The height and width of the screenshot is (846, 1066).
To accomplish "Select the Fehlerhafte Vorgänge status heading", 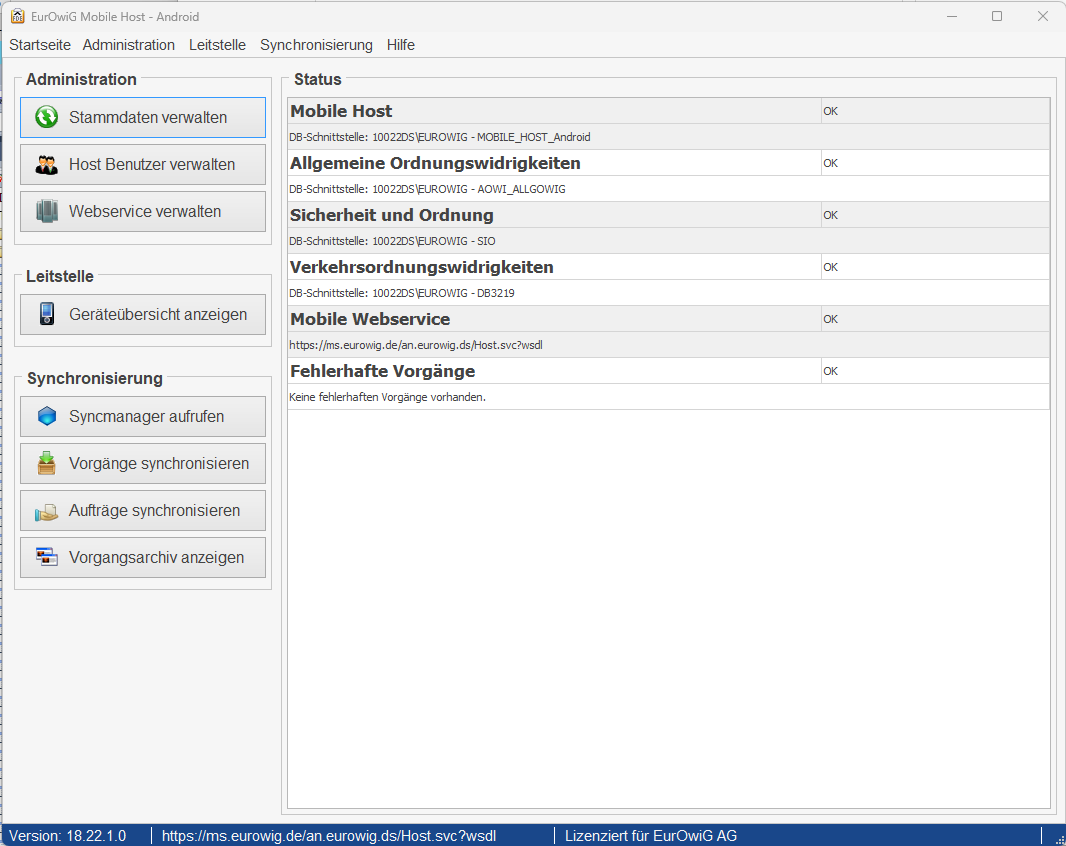I will pos(382,371).
